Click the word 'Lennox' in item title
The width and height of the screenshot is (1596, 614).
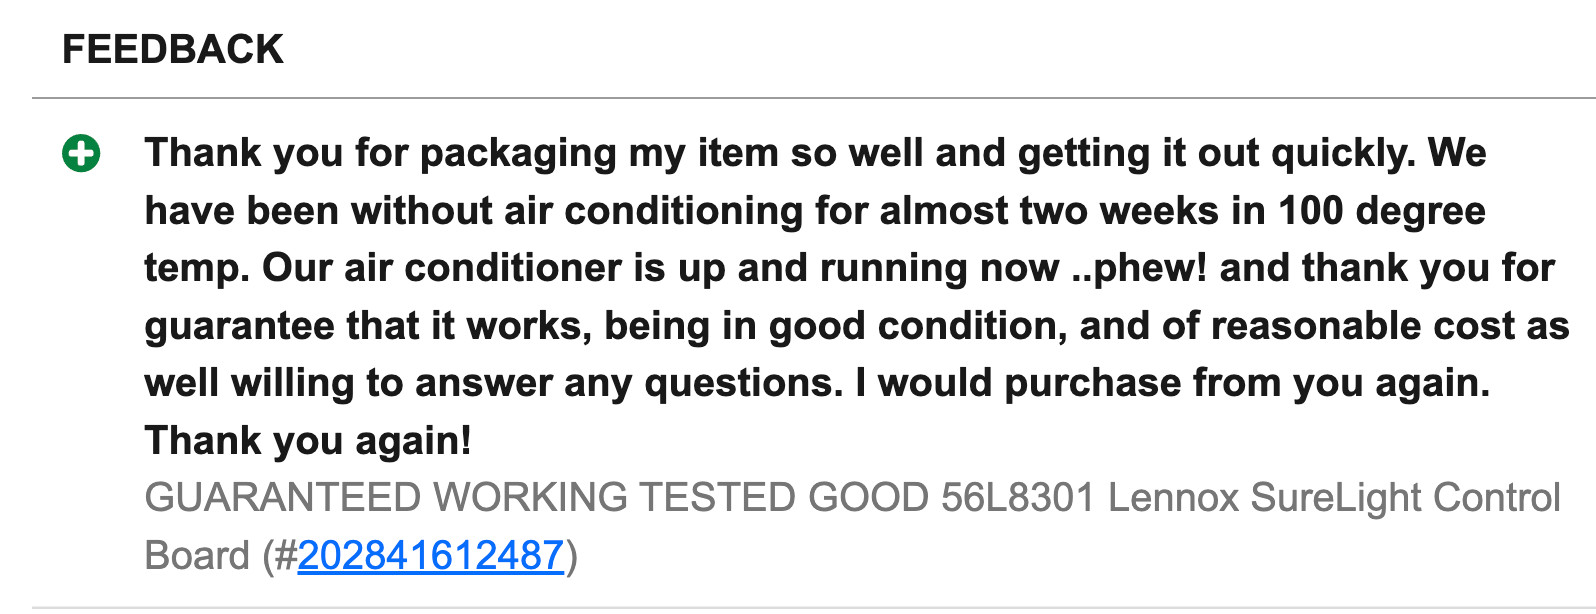[x=1173, y=498]
